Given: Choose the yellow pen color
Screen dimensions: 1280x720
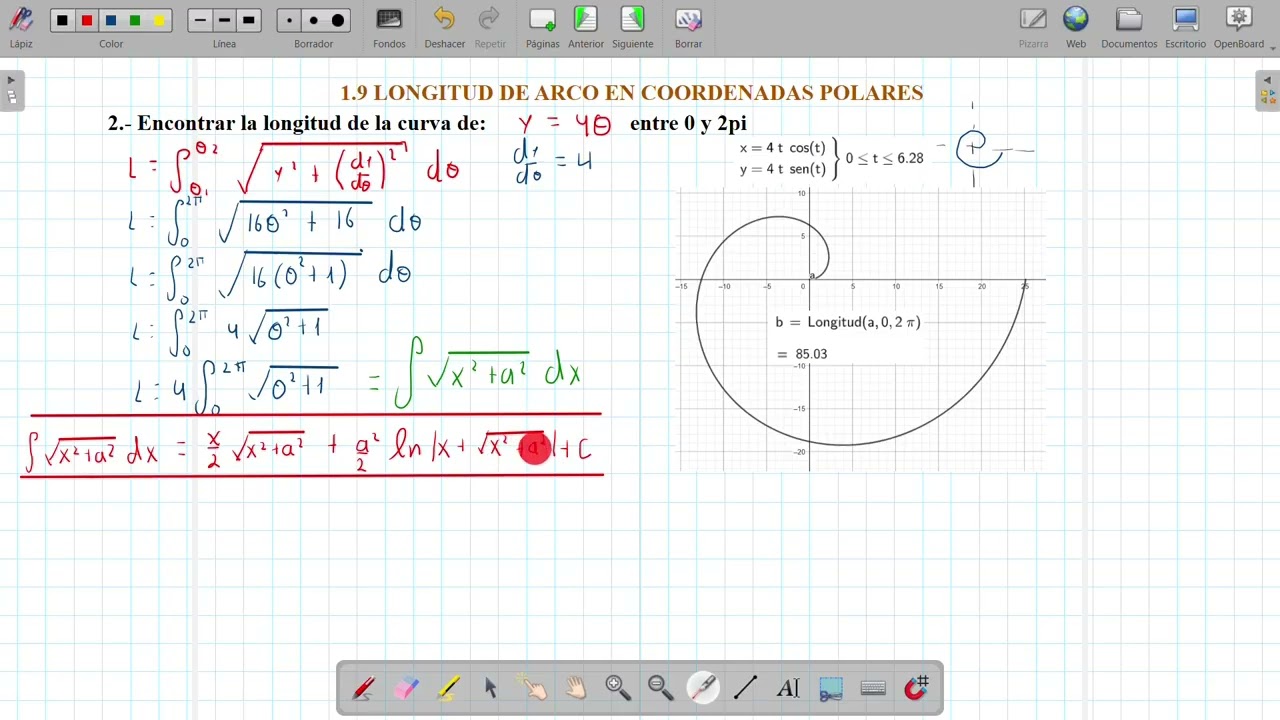Looking at the screenshot, I should 159,20.
